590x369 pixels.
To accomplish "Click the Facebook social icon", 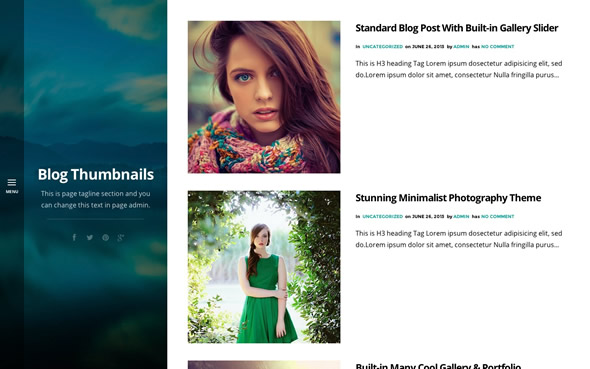I will click(74, 237).
